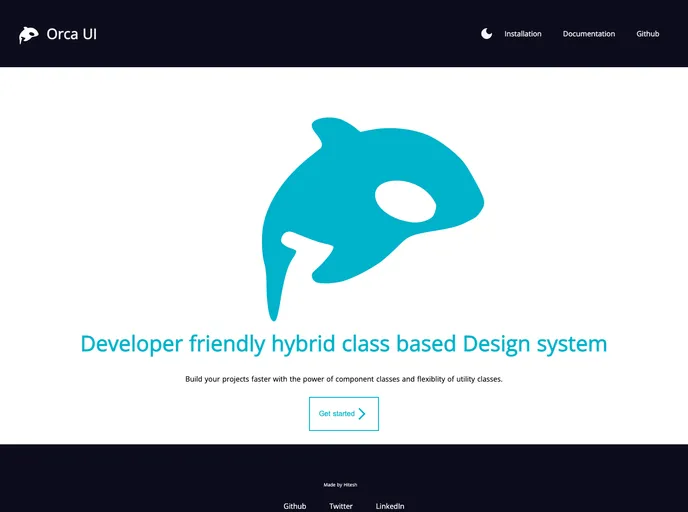Open the Documentation nav item
The width and height of the screenshot is (688, 512).
tap(588, 34)
